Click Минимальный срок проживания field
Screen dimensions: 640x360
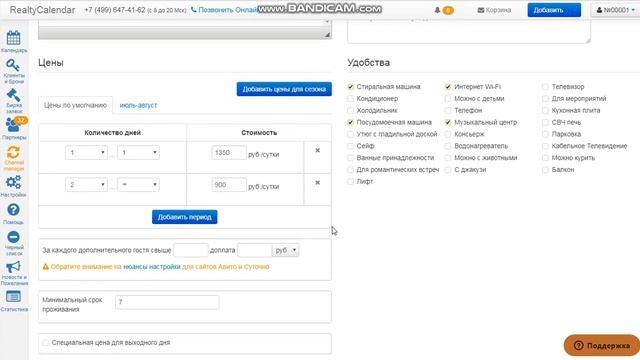pyautogui.click(x=167, y=302)
